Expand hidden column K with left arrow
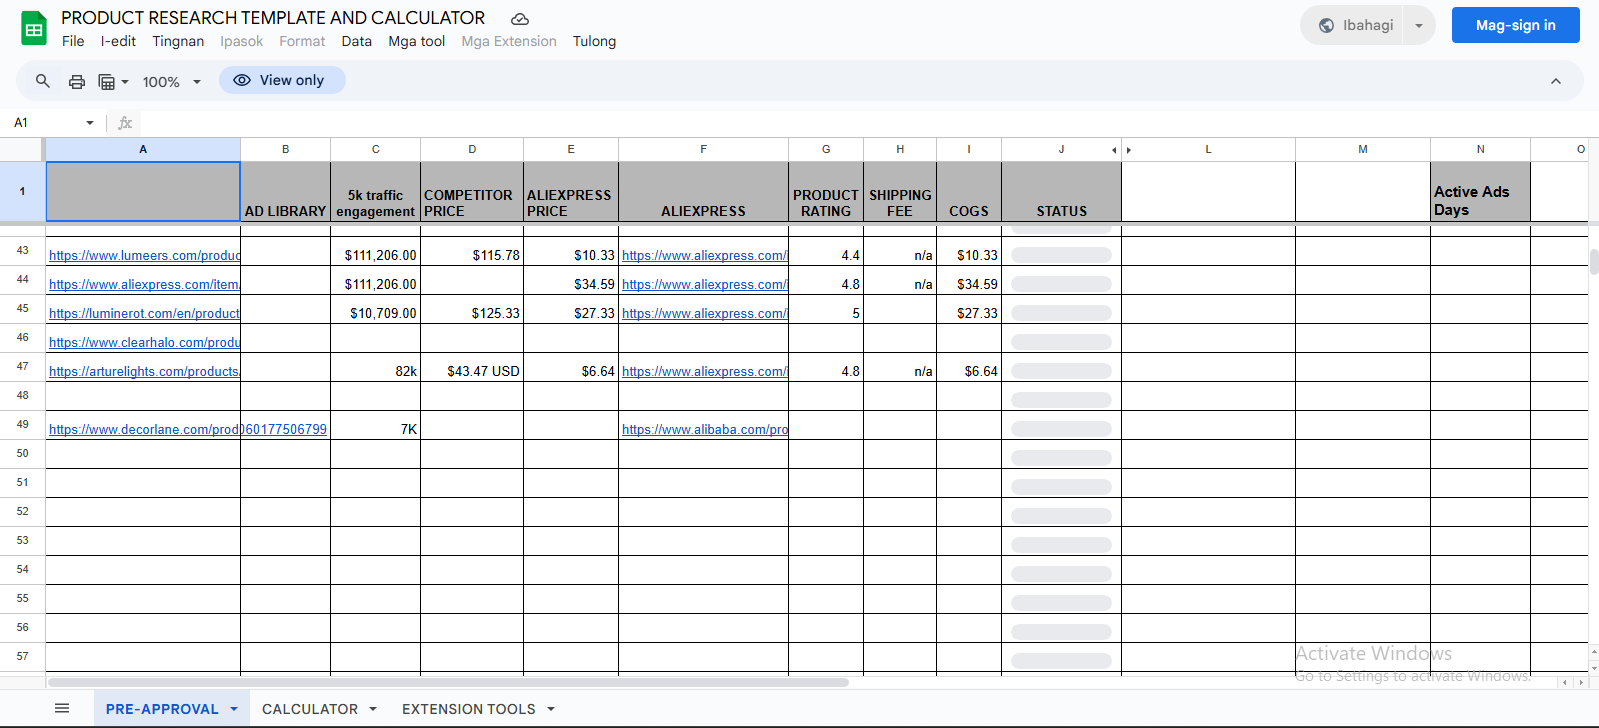This screenshot has width=1599, height=728. pyautogui.click(x=1114, y=150)
